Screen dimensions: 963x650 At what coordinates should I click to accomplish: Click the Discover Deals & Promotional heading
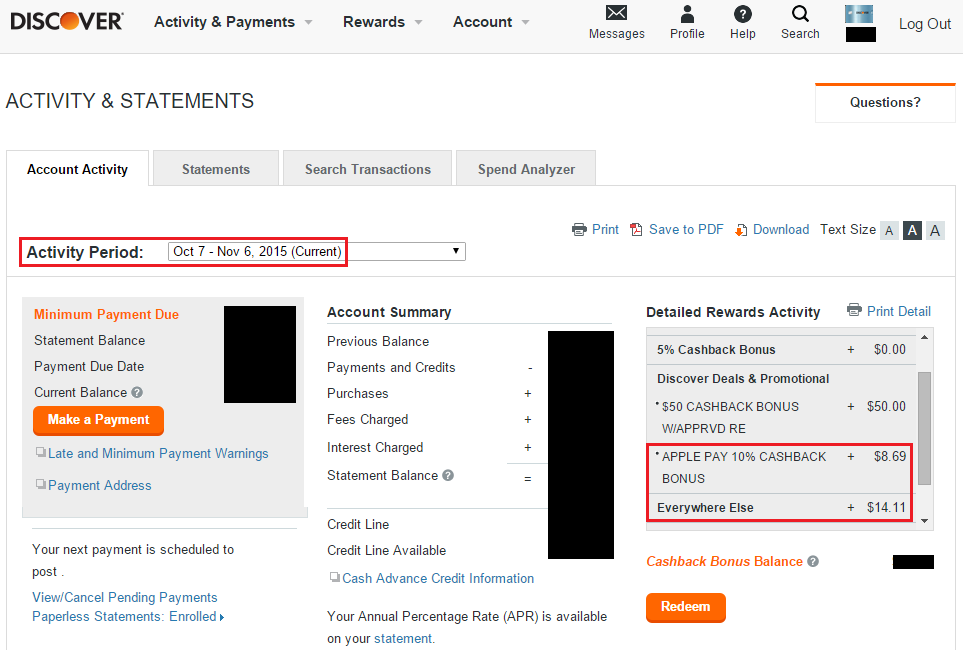pyautogui.click(x=743, y=378)
